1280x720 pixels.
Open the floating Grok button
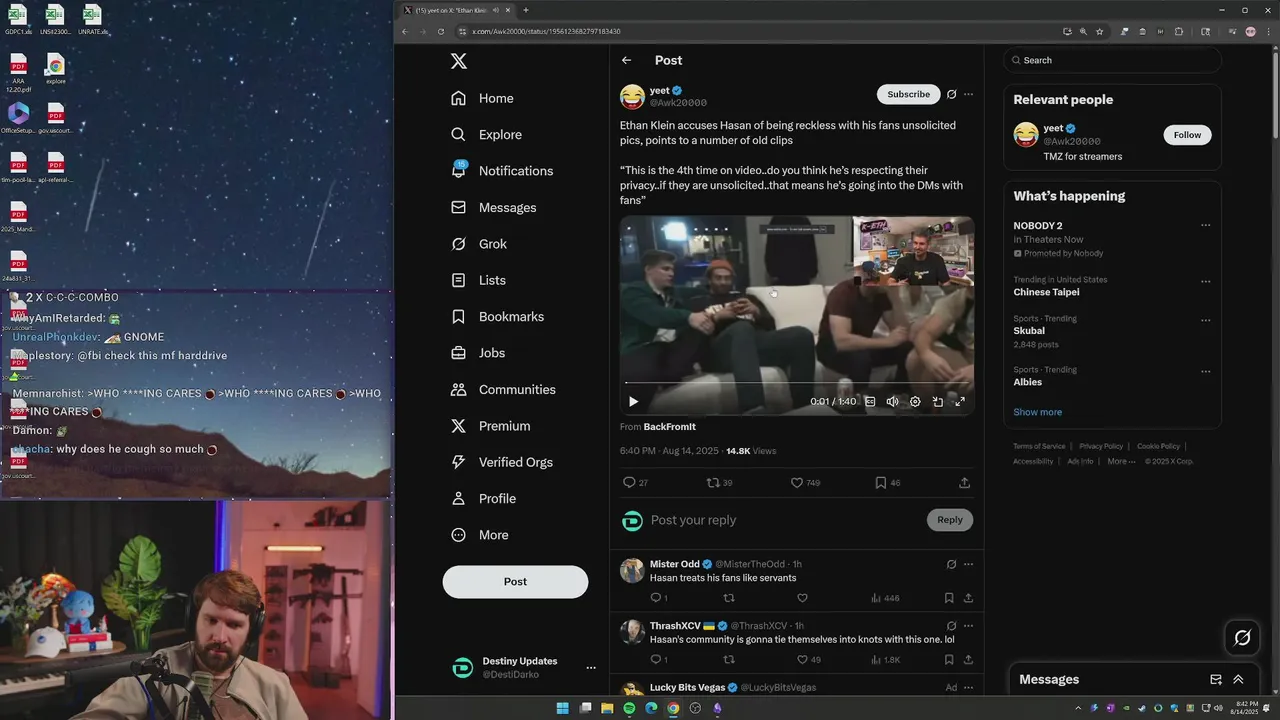[x=1242, y=637]
